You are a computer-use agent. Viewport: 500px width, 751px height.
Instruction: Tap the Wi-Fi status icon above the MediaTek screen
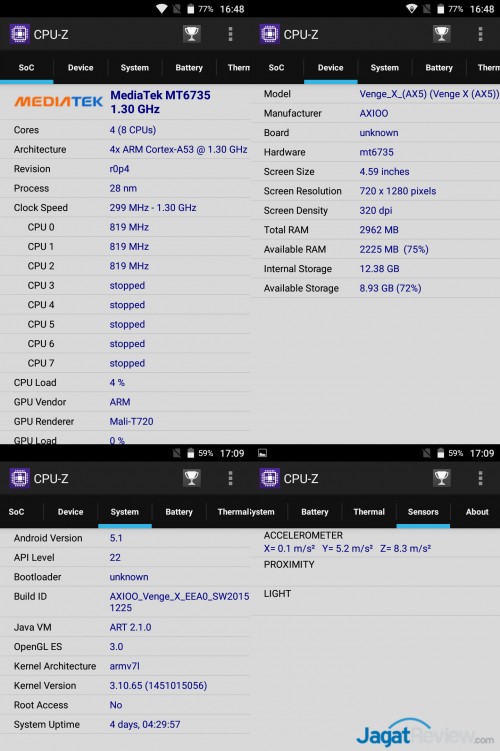point(162,9)
